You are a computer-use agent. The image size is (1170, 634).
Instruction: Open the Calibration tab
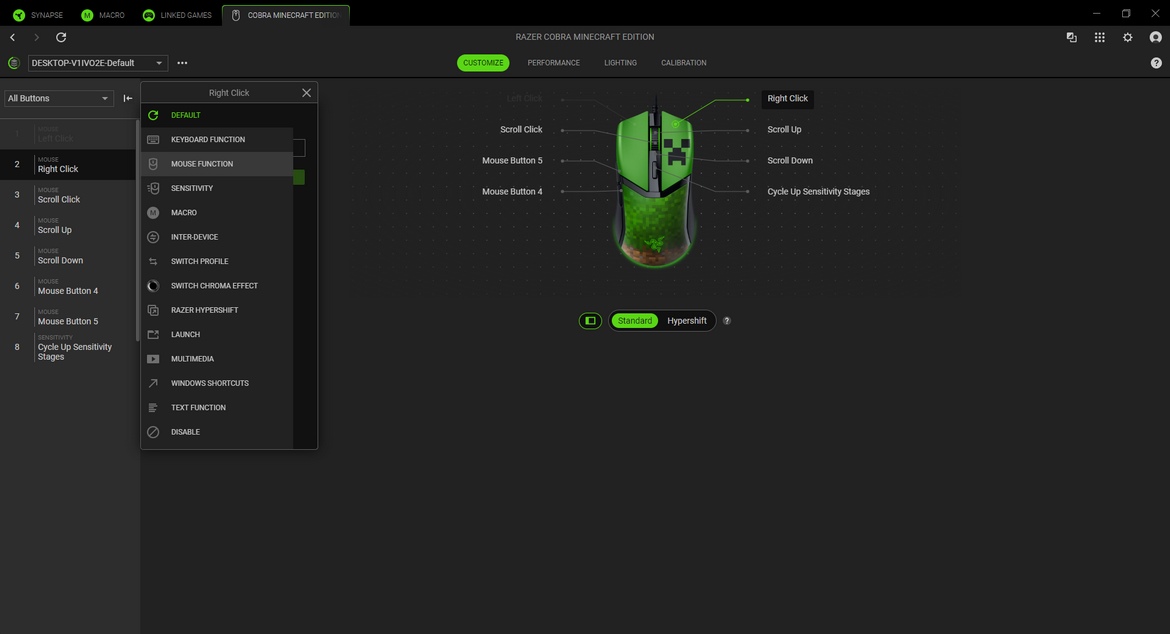coord(683,63)
